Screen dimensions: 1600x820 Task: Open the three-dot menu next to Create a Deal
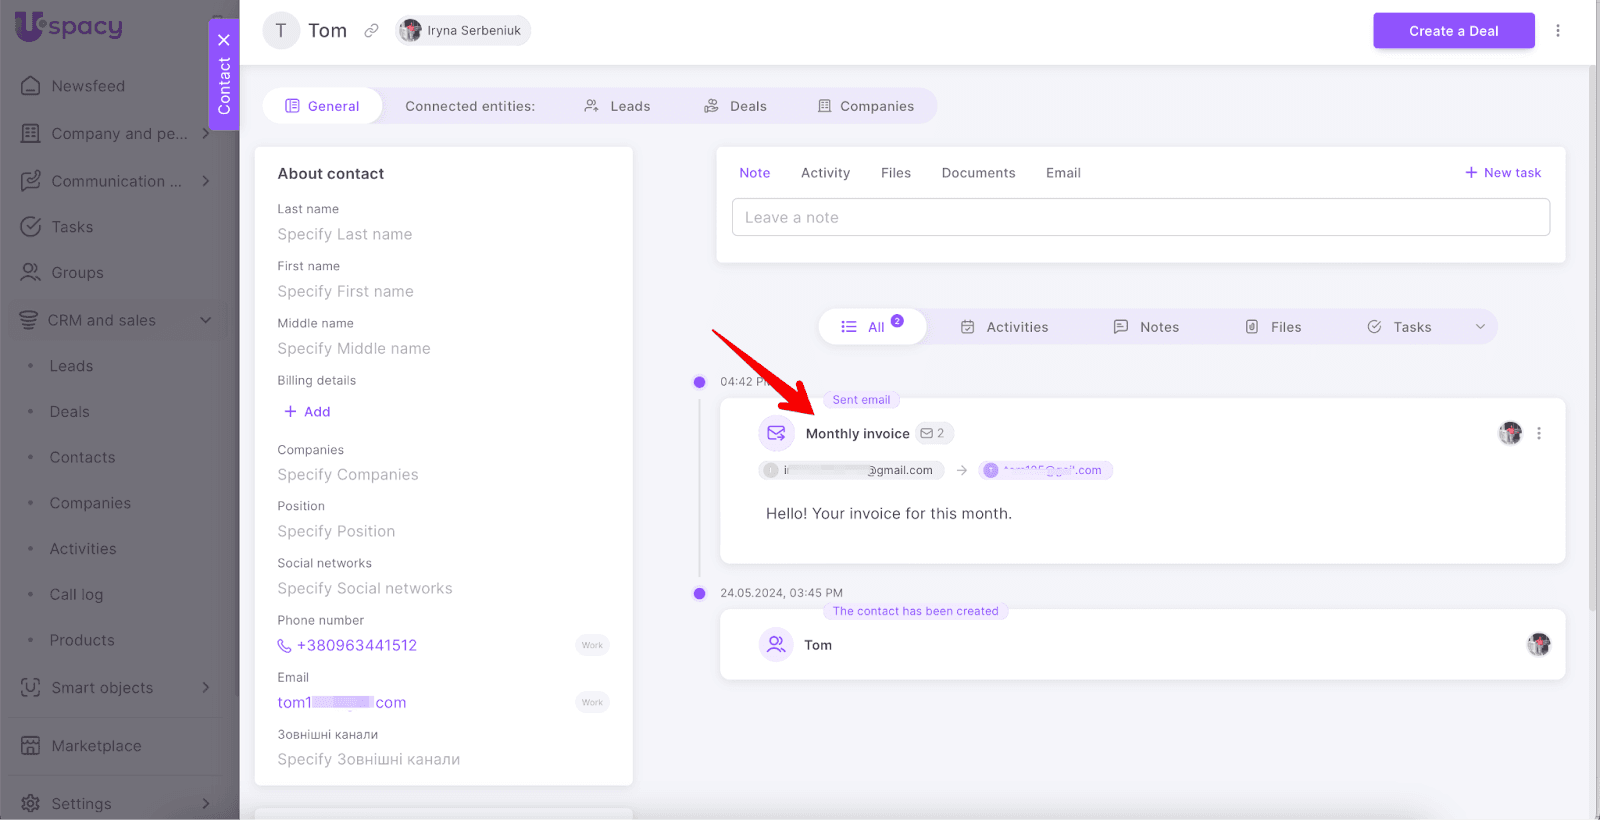click(x=1557, y=31)
